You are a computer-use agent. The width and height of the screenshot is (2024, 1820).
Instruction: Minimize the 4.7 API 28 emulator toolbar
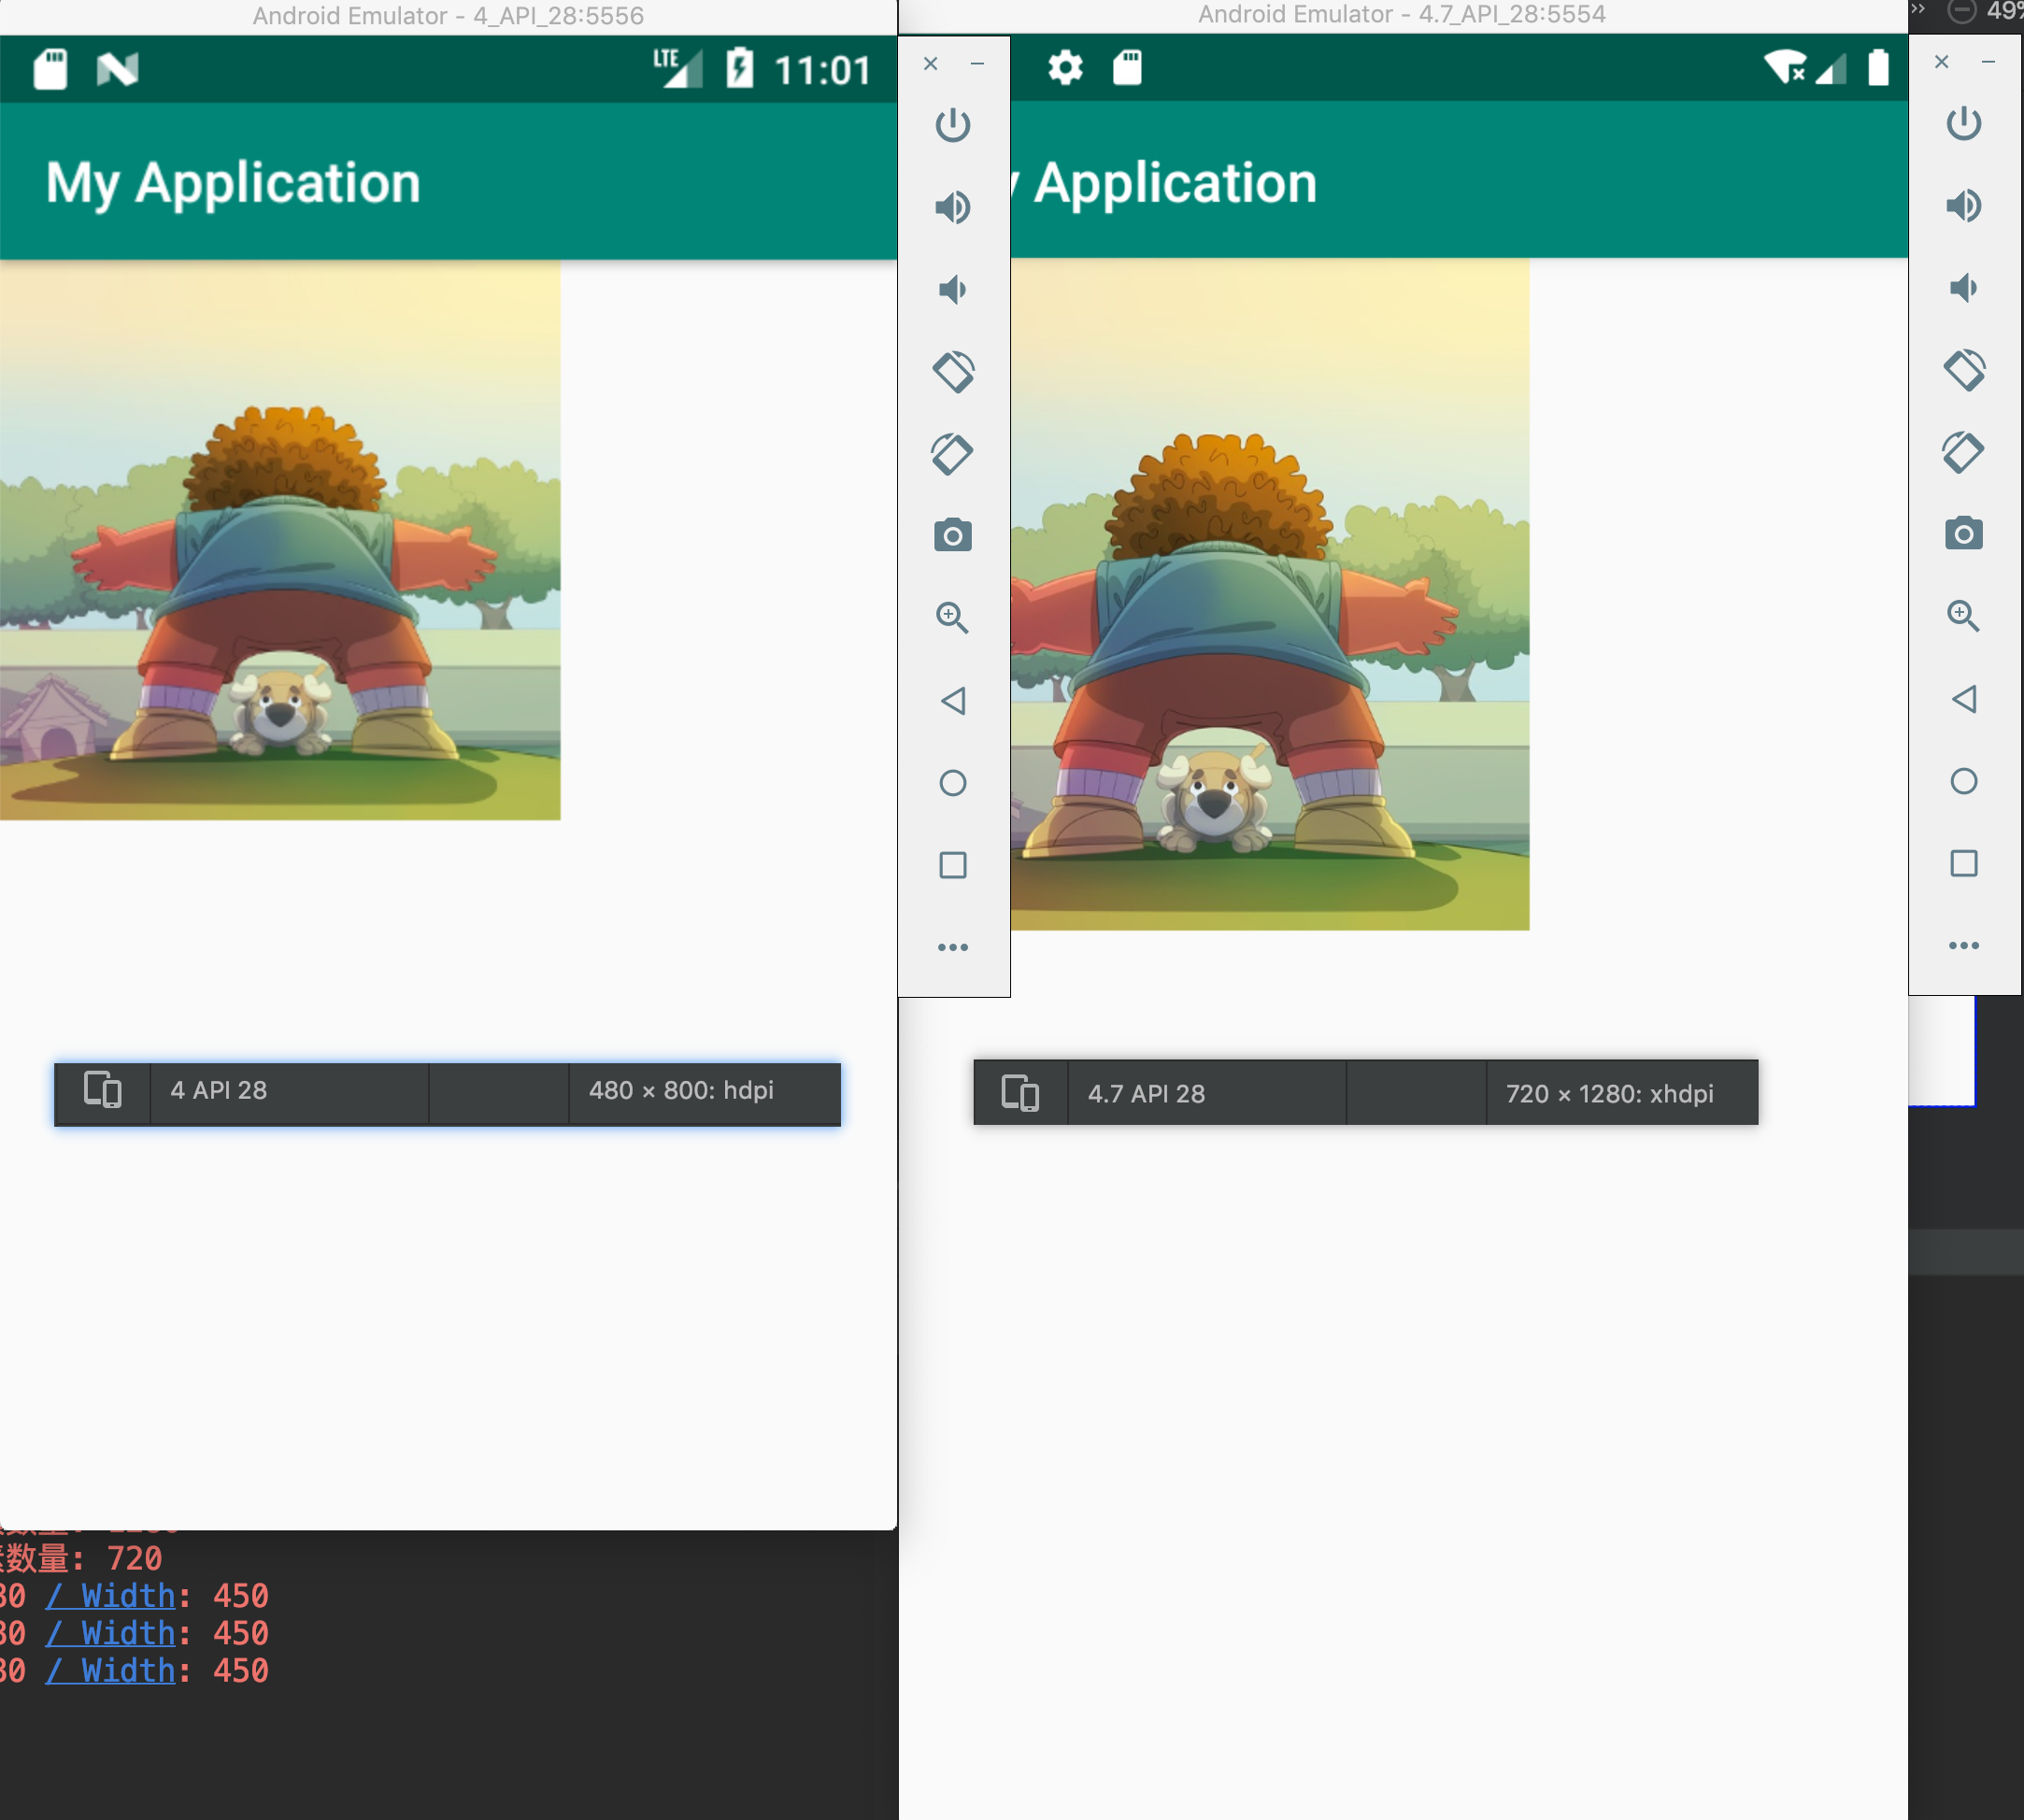pyautogui.click(x=1988, y=61)
